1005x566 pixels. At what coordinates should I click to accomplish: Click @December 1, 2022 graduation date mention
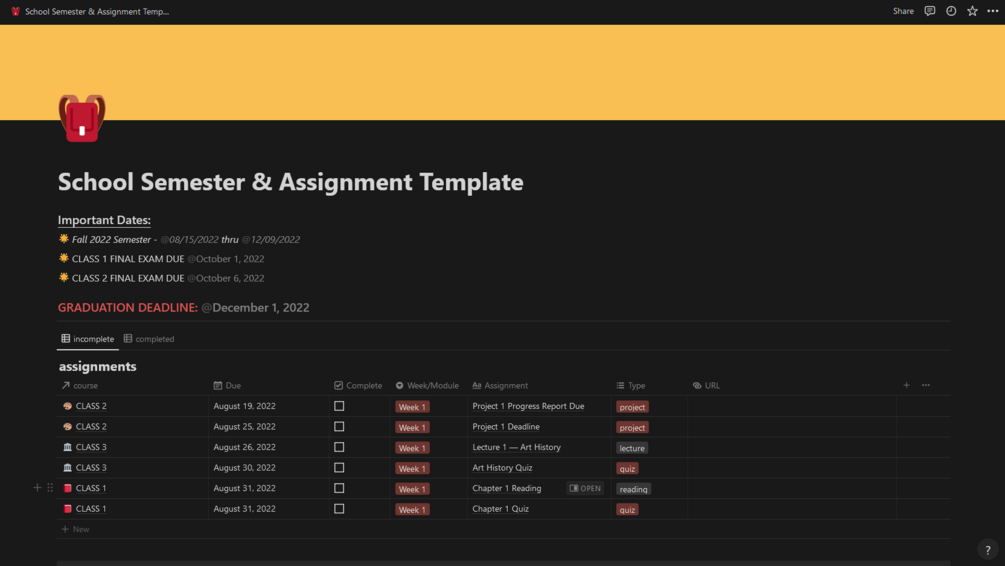[x=255, y=307]
